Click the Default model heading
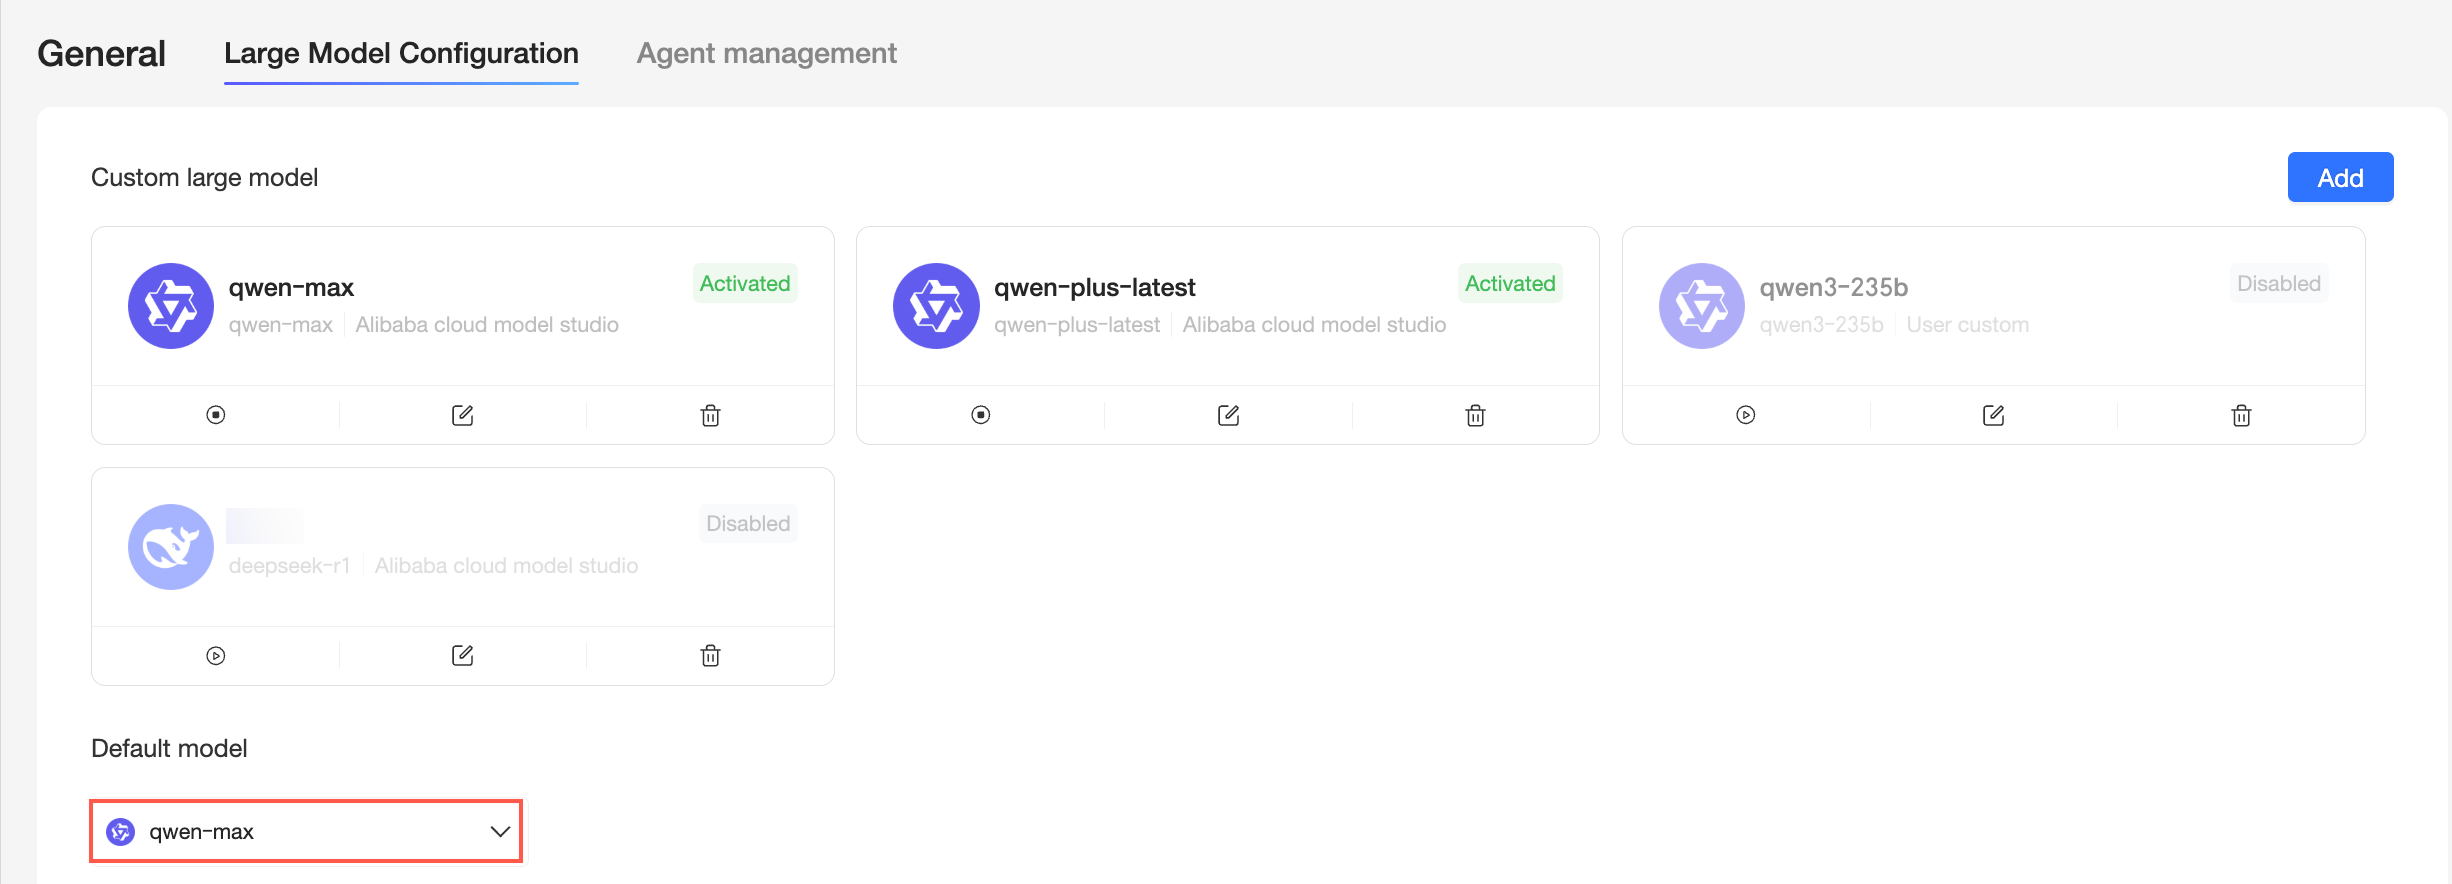Screen dimensions: 2452x884 click(169, 748)
